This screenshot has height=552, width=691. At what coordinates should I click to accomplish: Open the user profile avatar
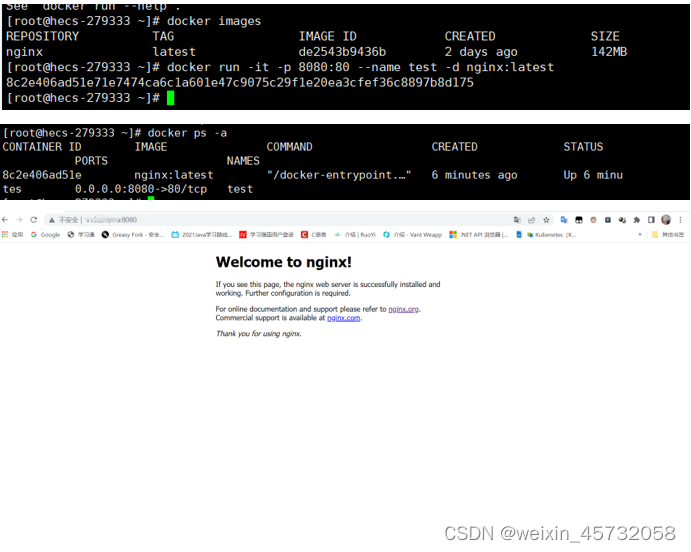click(x=666, y=219)
